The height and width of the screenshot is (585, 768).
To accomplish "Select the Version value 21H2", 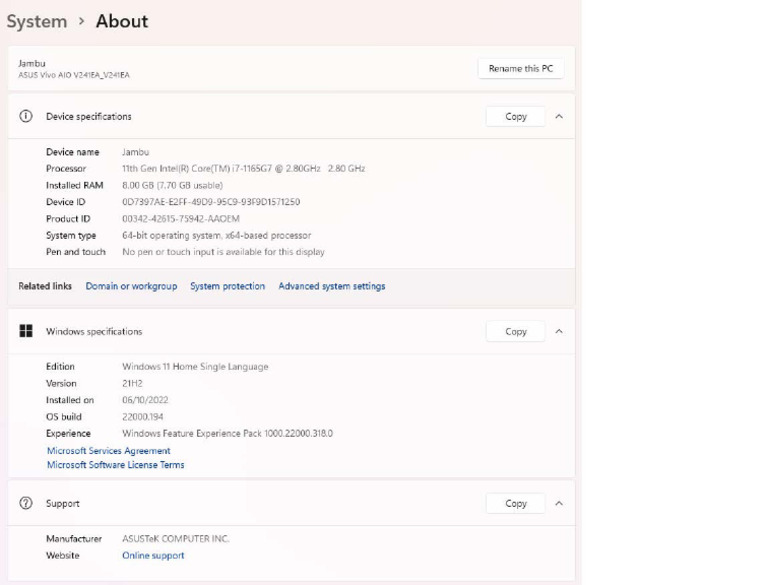I will [132, 383].
